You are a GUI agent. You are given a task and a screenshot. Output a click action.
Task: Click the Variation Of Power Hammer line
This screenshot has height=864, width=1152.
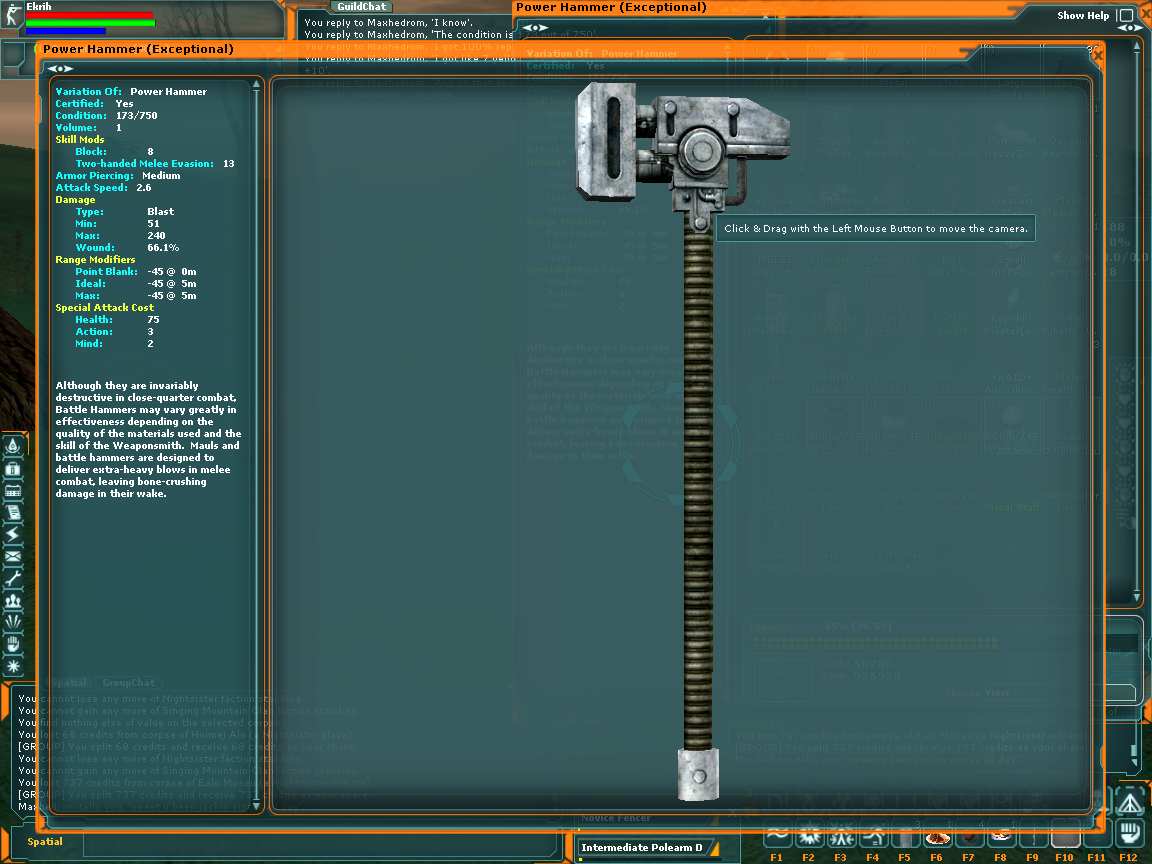click(x=131, y=92)
